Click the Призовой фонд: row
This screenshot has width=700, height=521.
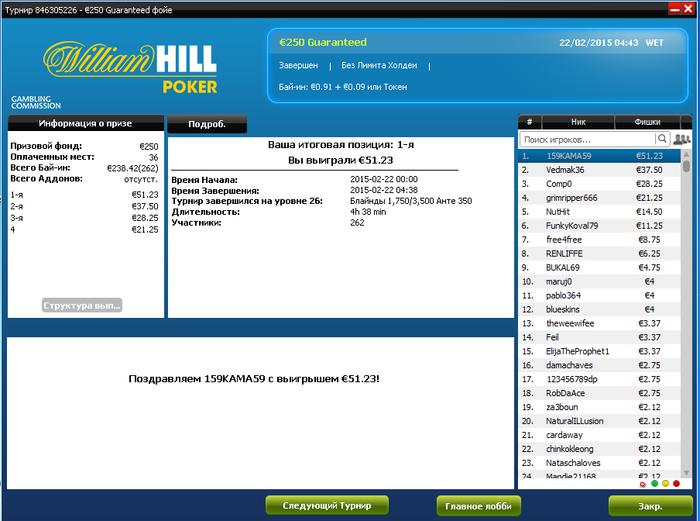coord(84,146)
